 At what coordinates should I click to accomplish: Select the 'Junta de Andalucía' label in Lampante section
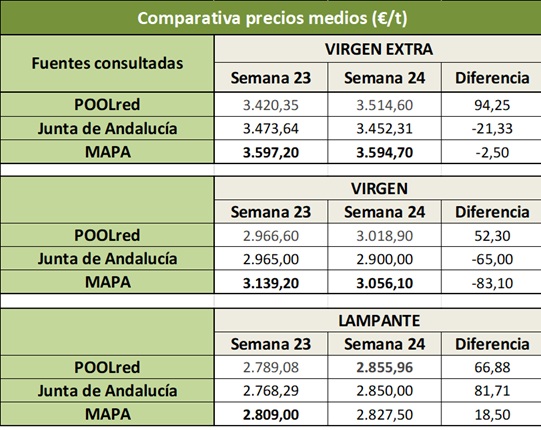(107, 391)
